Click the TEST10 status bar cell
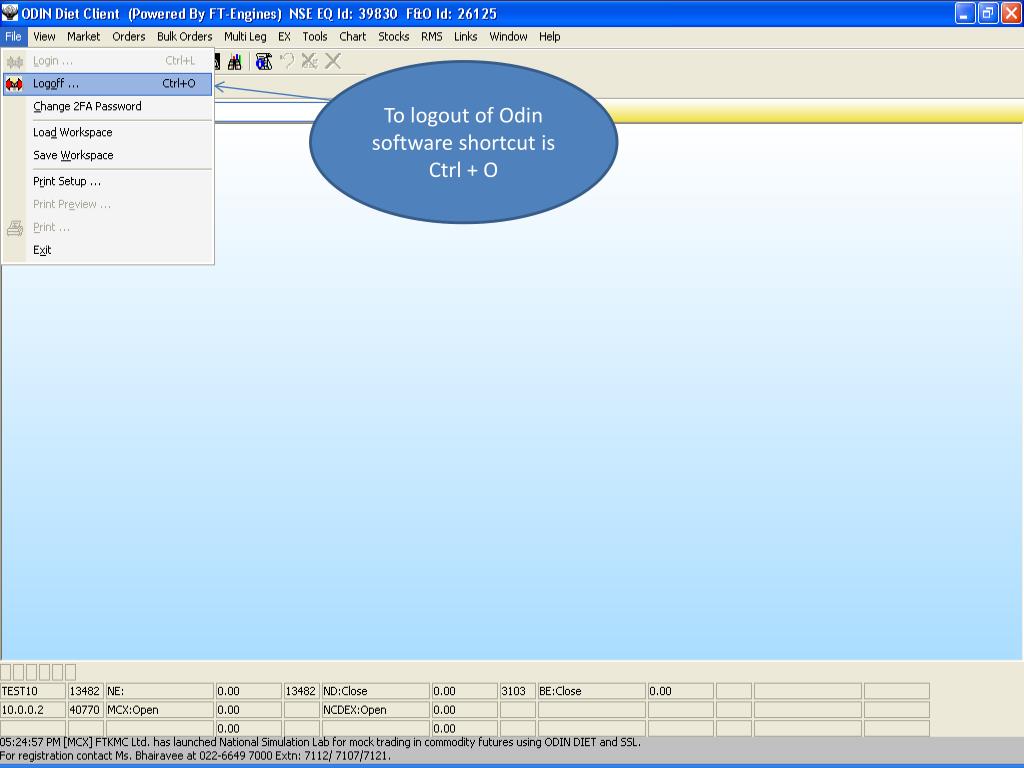 [33, 691]
